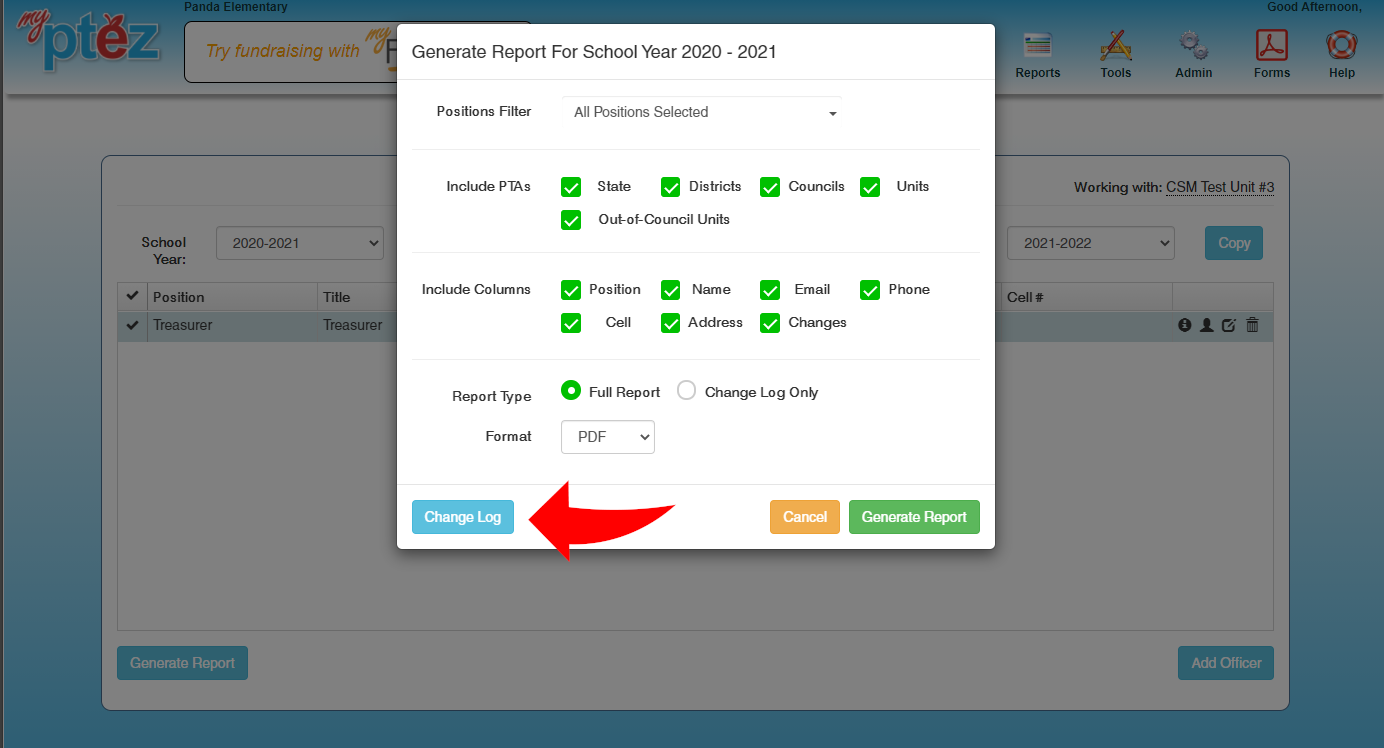Open the 2021-2022 year dropdown
The width and height of the screenshot is (1384, 748).
(x=1090, y=243)
